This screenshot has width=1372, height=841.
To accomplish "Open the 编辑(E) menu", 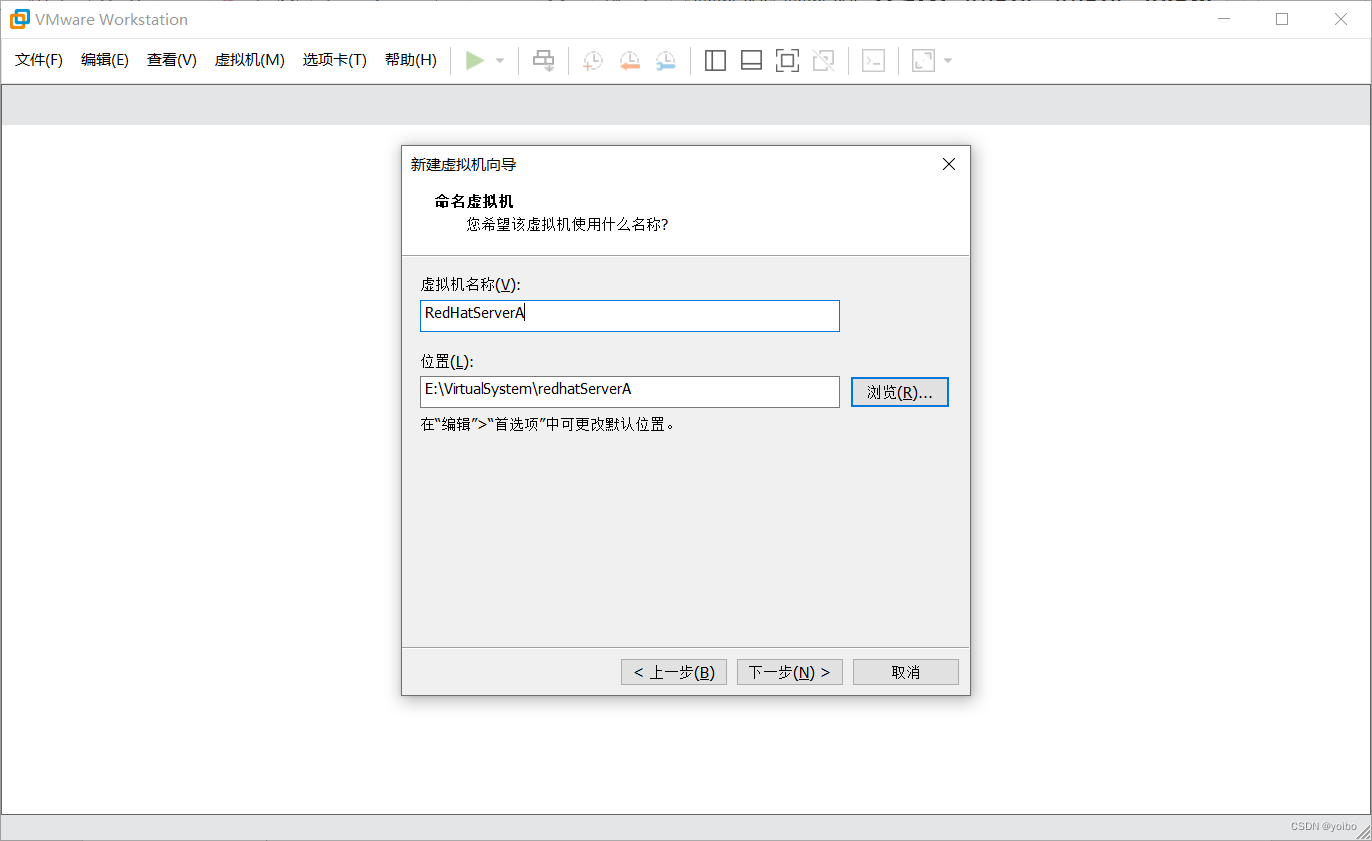I will [x=105, y=60].
